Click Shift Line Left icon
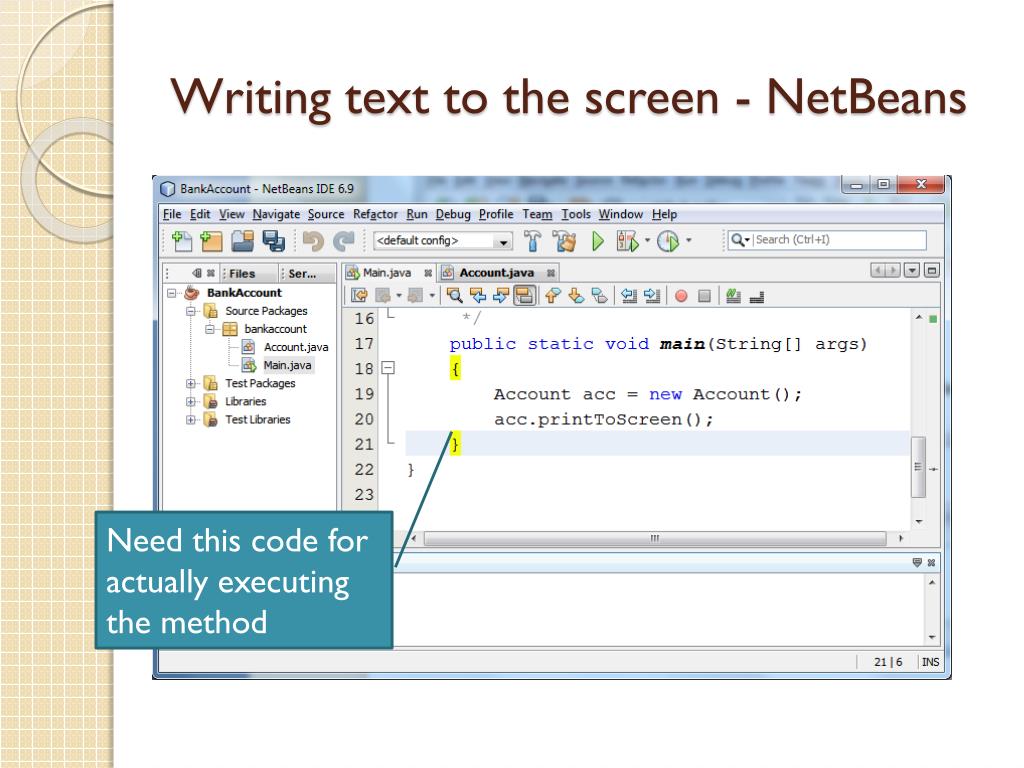1024x768 pixels. coord(629,296)
